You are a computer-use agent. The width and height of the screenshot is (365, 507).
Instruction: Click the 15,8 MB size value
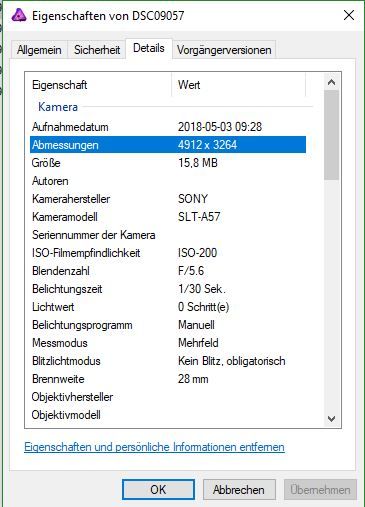pyautogui.click(x=198, y=163)
